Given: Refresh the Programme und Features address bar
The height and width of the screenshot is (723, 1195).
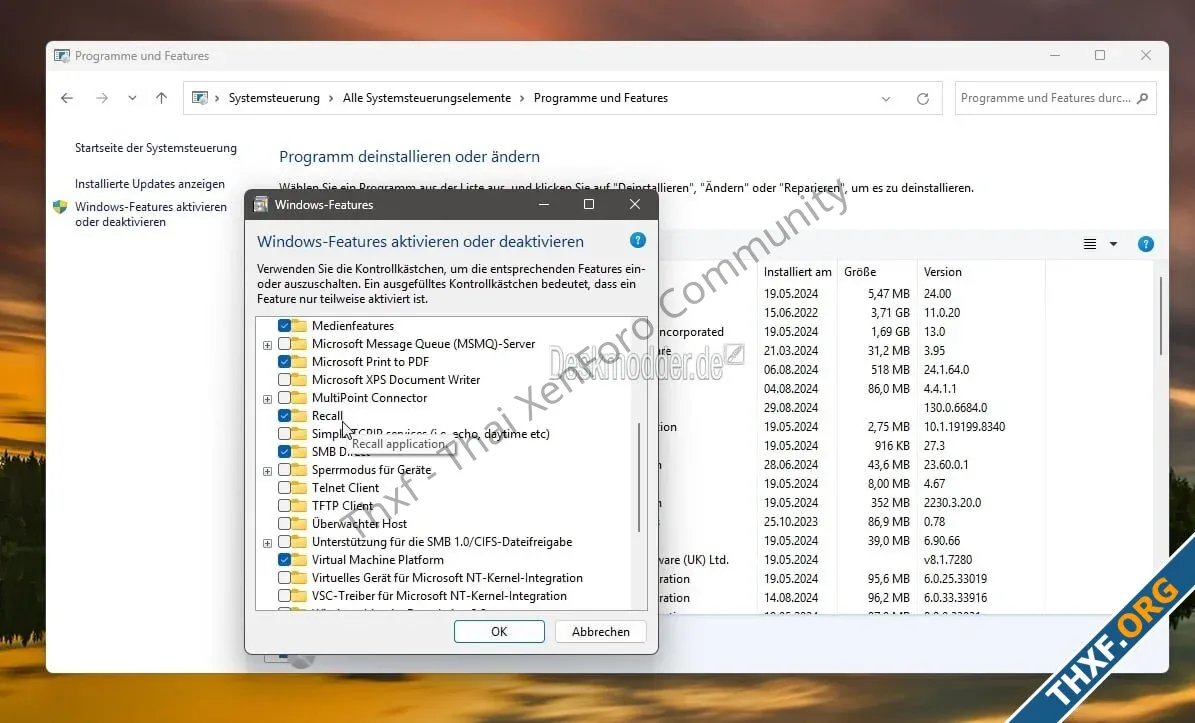Looking at the screenshot, I should (x=923, y=98).
